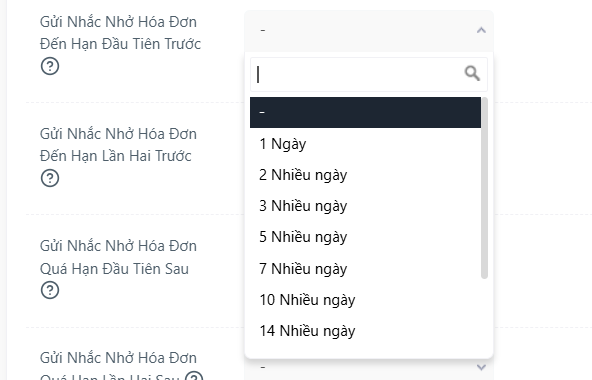Click help icon for Đến Hạn Đầu Tiên Trước
592x380 pixels.
tap(50, 66)
